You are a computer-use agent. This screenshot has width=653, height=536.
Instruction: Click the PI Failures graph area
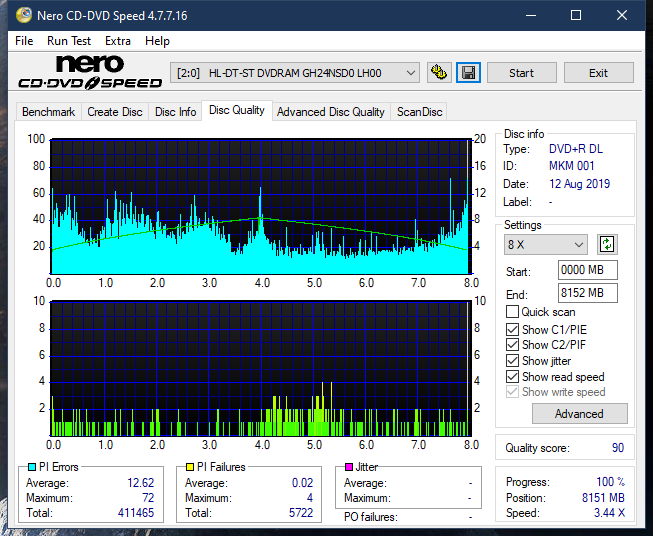coord(261,369)
